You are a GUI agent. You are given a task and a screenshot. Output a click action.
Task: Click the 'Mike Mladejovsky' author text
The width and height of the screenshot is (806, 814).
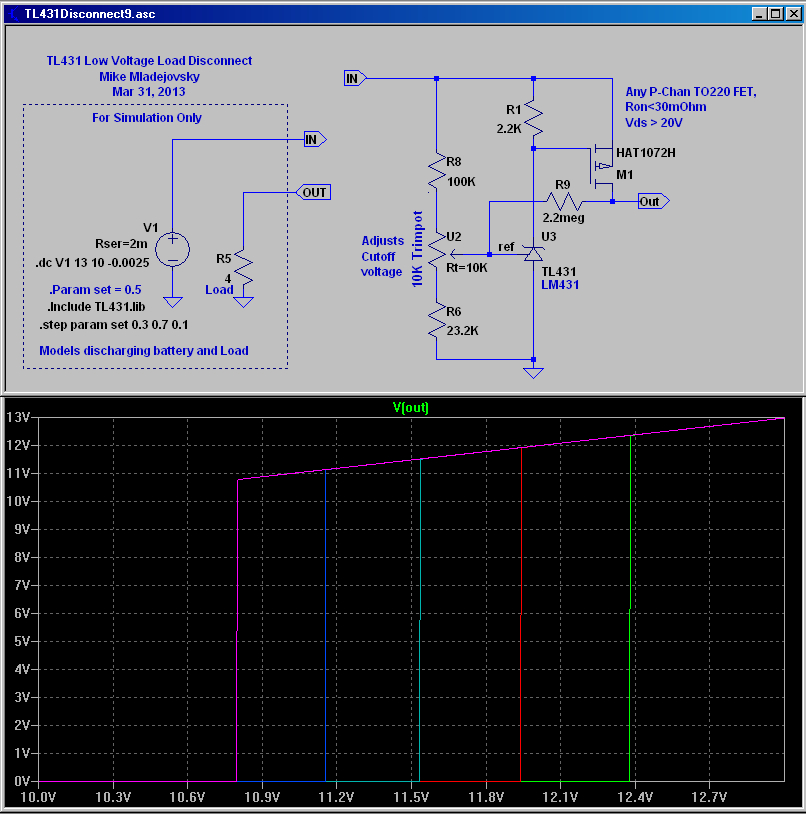coord(149,77)
